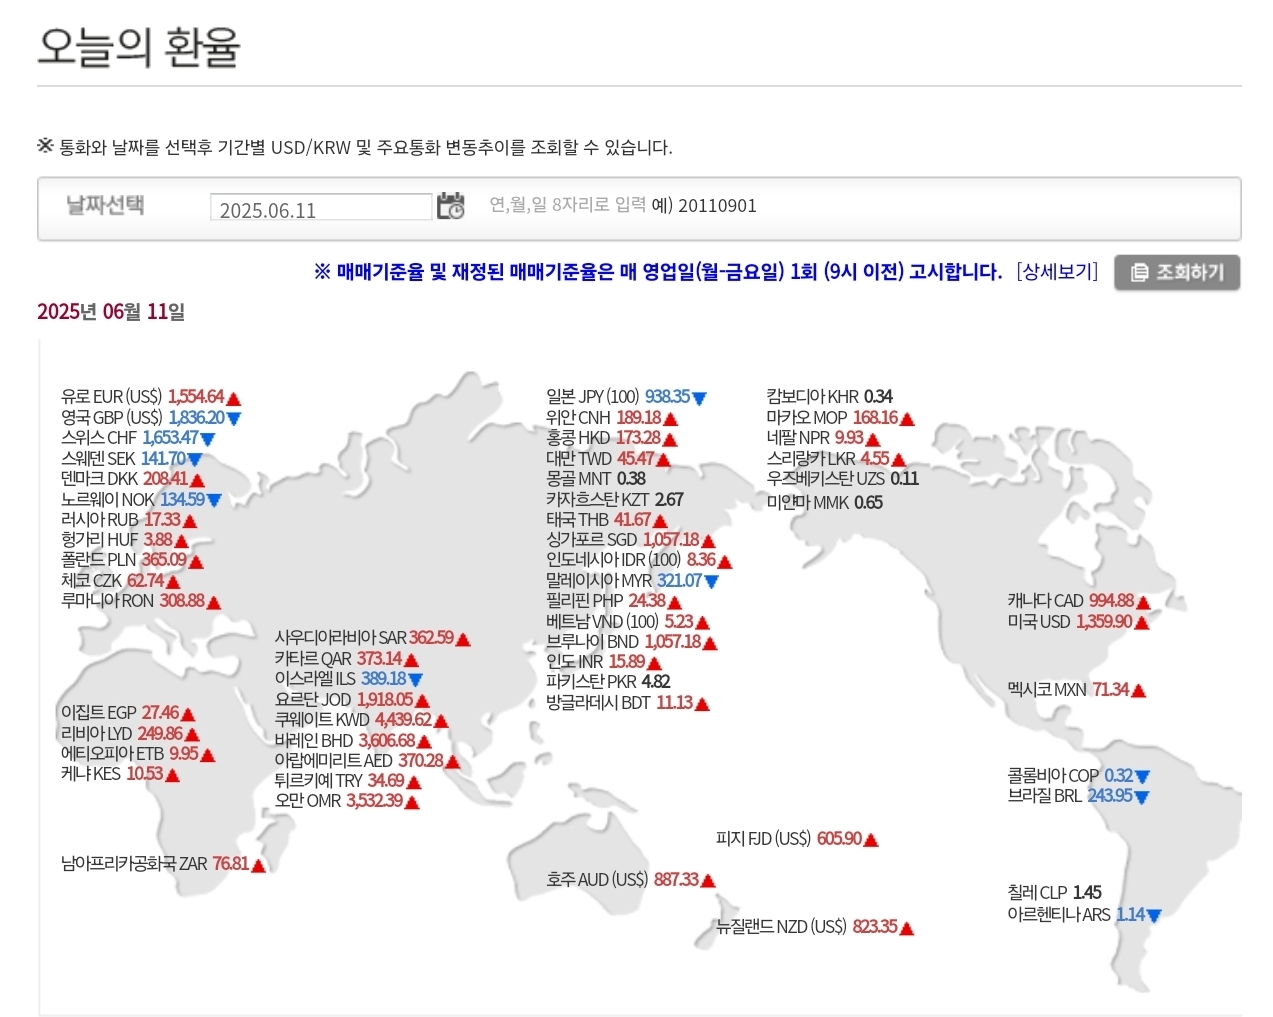1273x1017 pixels.
Task: Select 튀르키예 TRY exchange rate
Action: pyautogui.click(x=348, y=781)
